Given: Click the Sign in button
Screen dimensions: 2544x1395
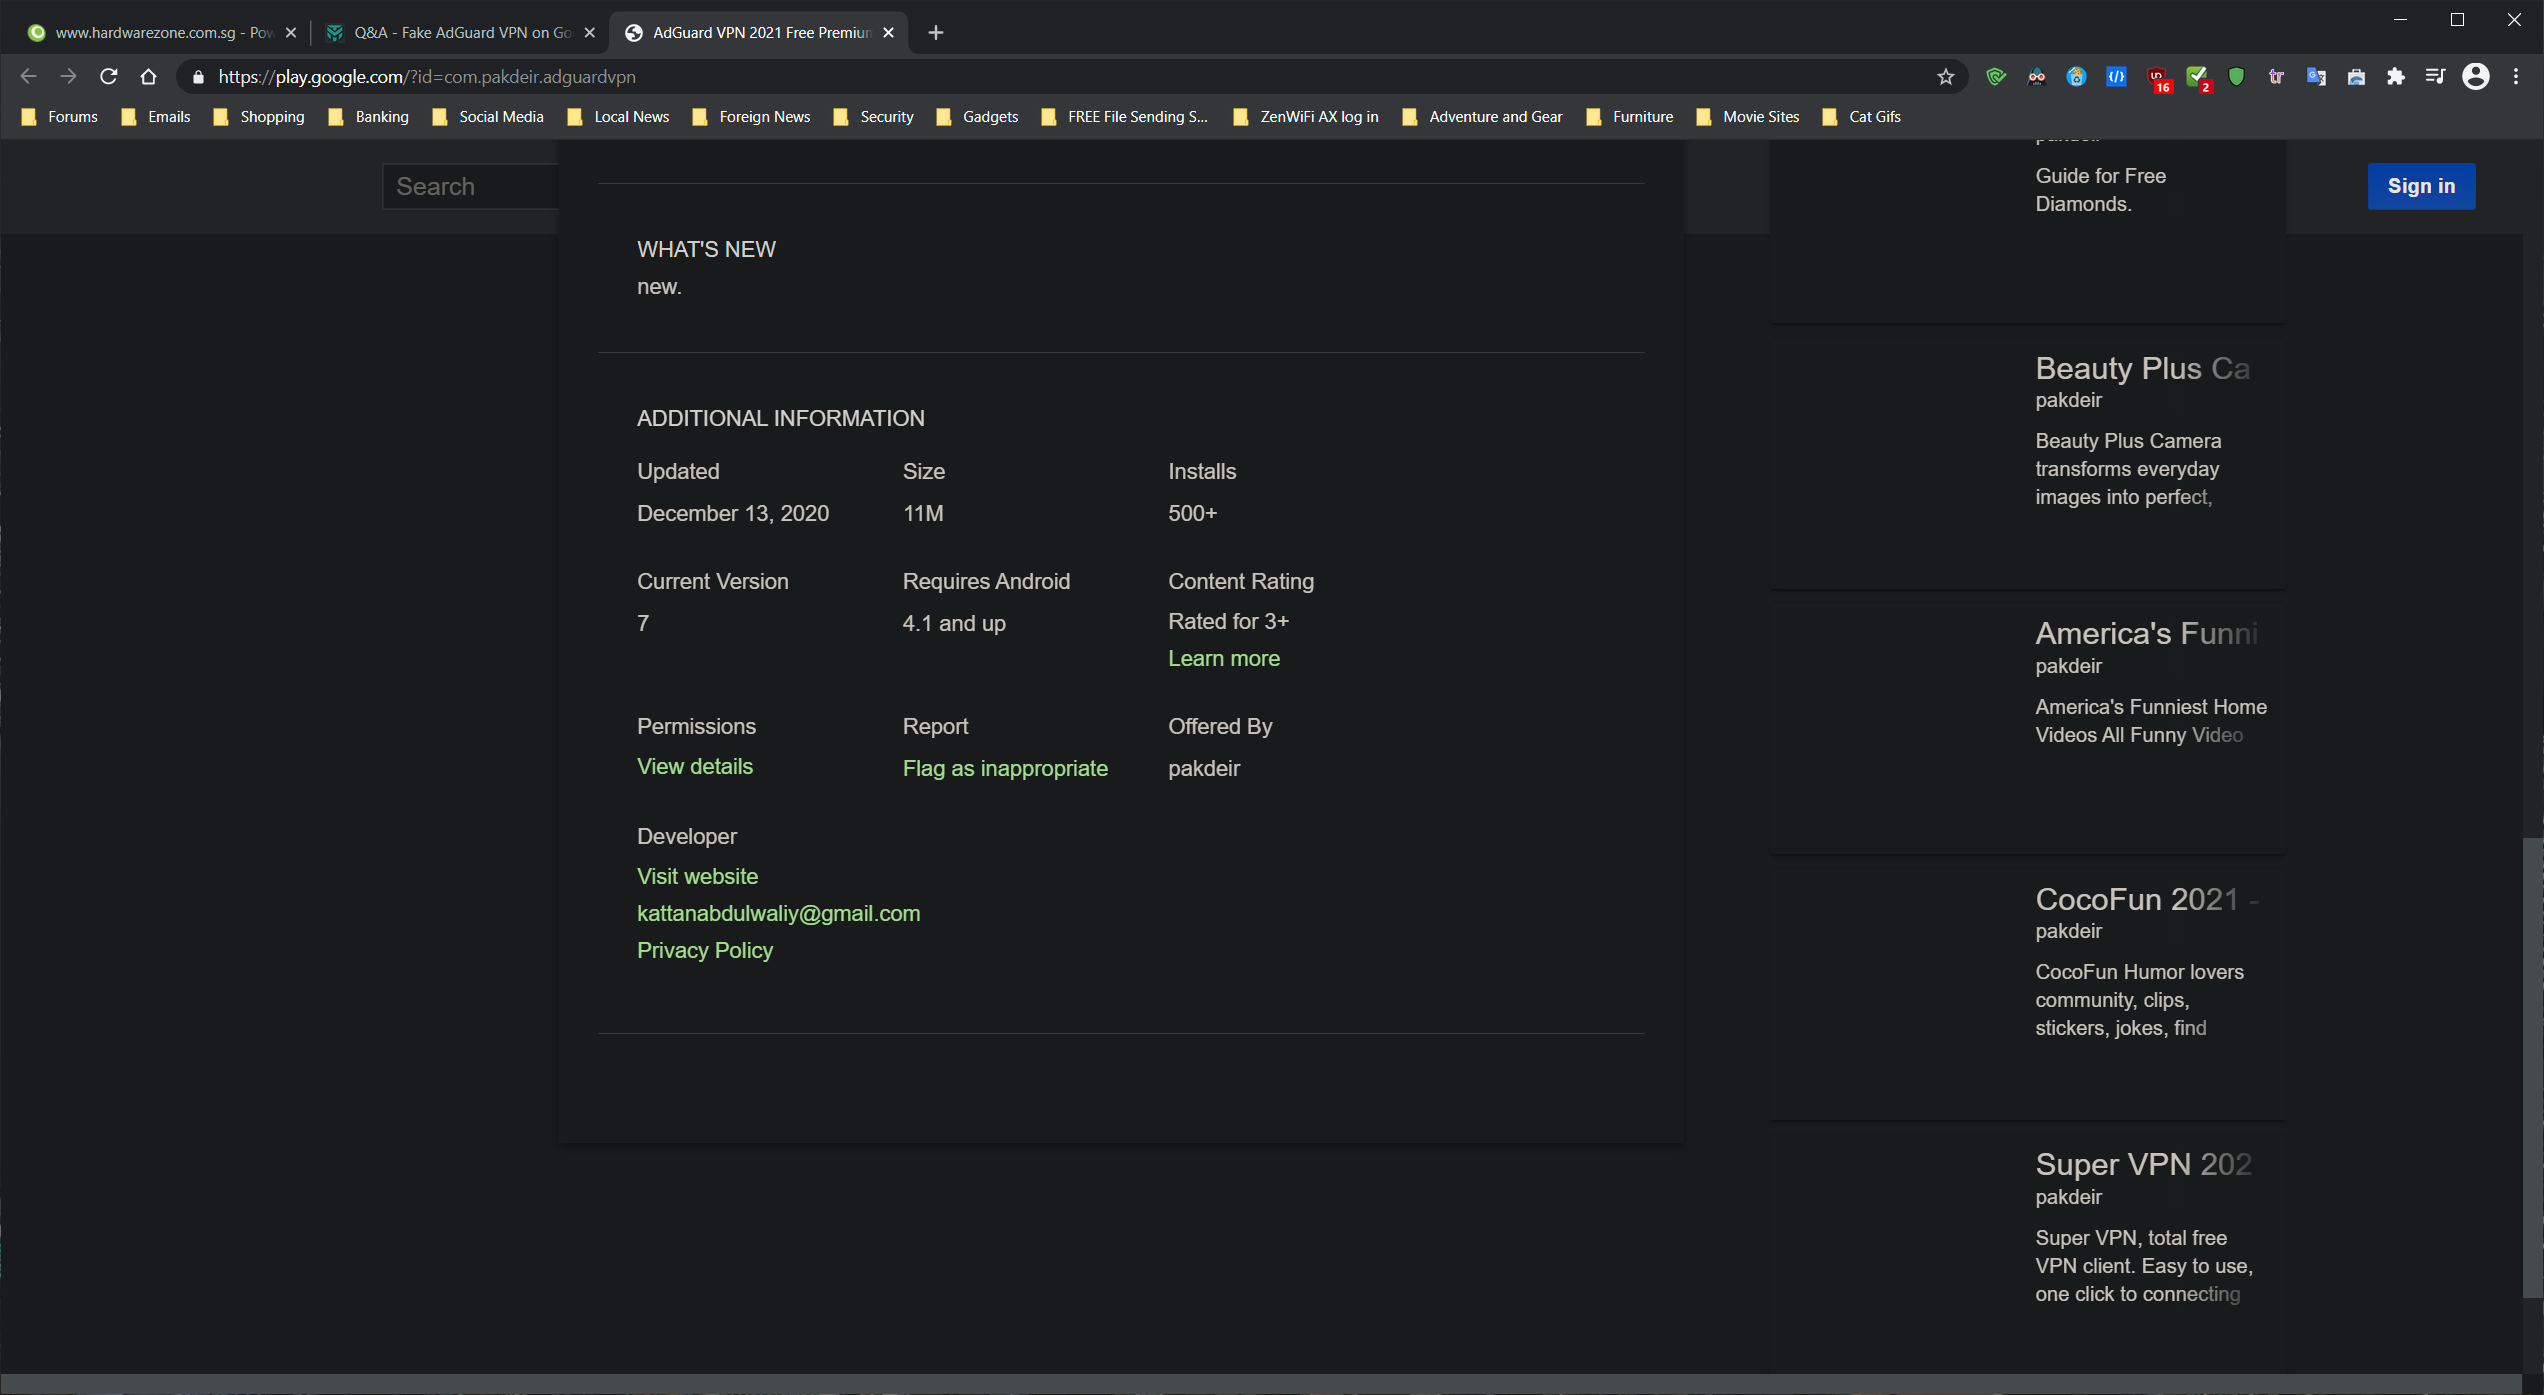Looking at the screenshot, I should (x=2420, y=186).
